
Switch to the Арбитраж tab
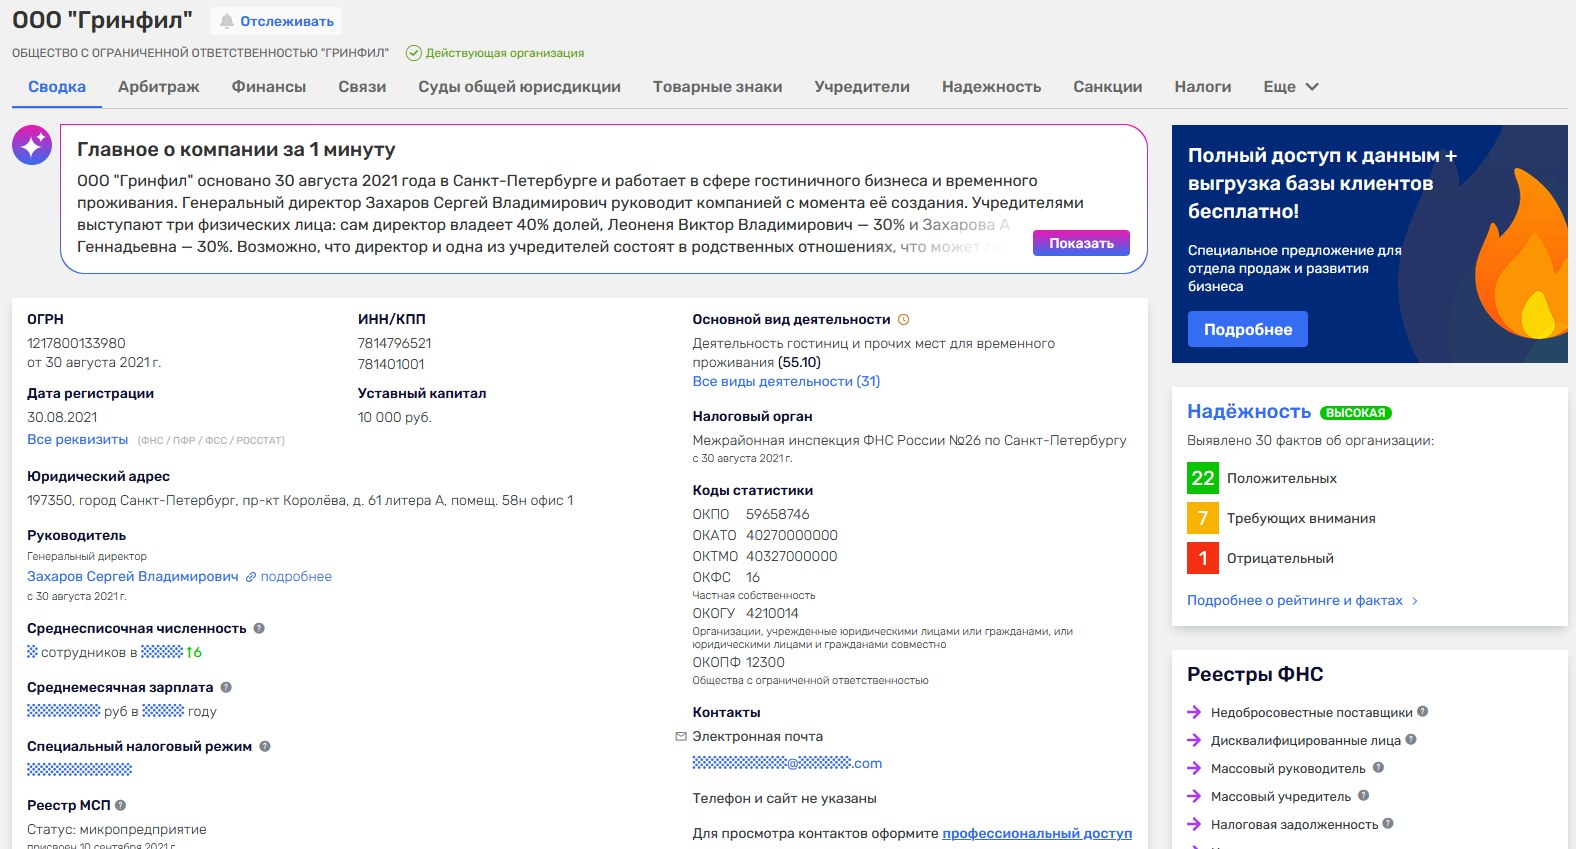(159, 87)
